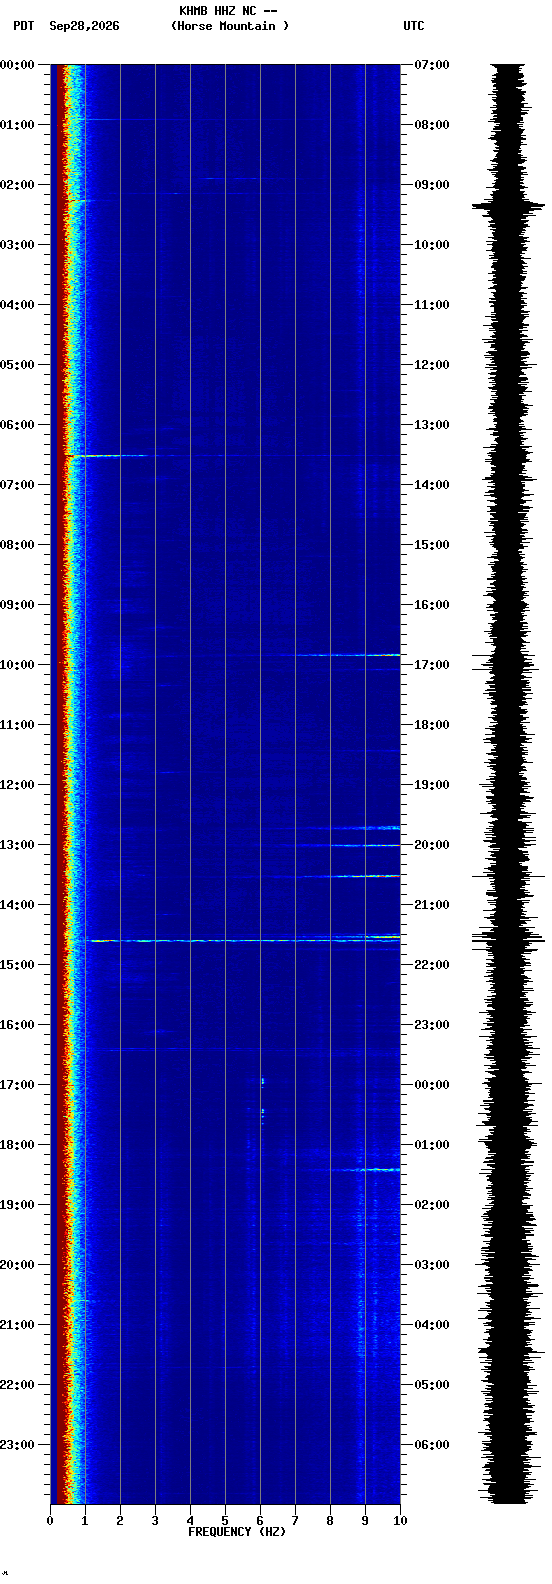Screen dimensions: 552x1584
Task: Click the Sep28,2026 date label
Action: point(84,26)
